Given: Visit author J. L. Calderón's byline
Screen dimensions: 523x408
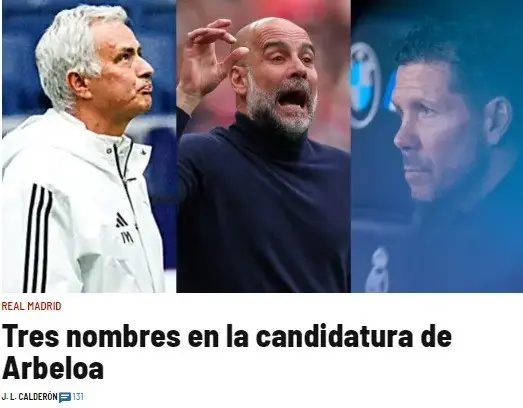Looking at the screenshot, I should coord(29,397).
